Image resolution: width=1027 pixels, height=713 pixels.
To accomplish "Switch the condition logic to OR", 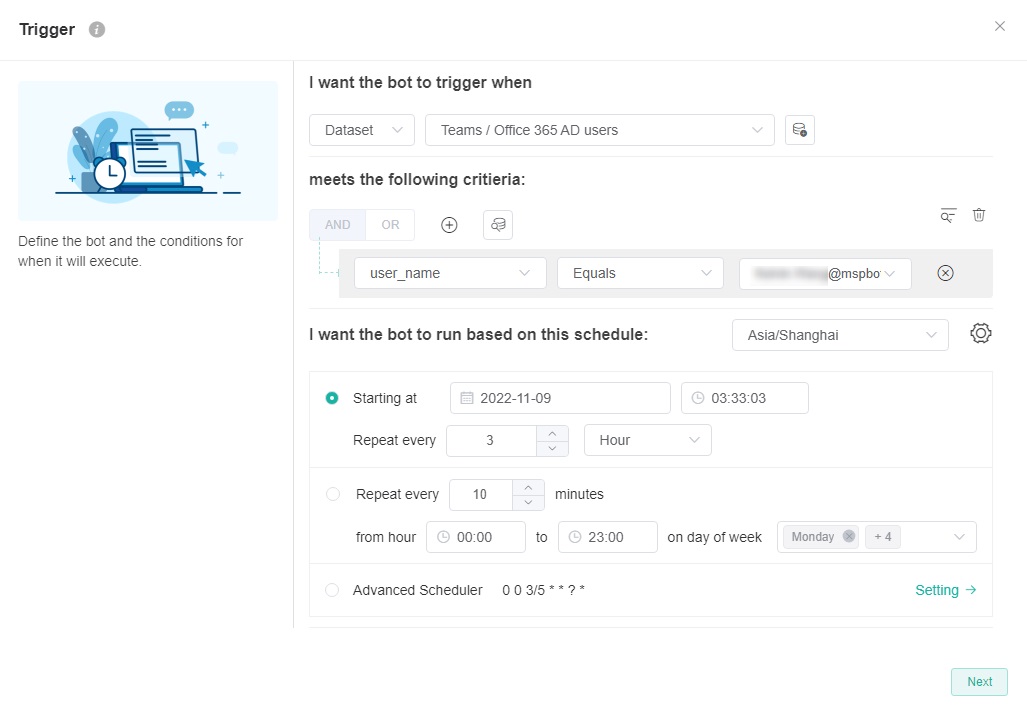I will click(x=390, y=224).
